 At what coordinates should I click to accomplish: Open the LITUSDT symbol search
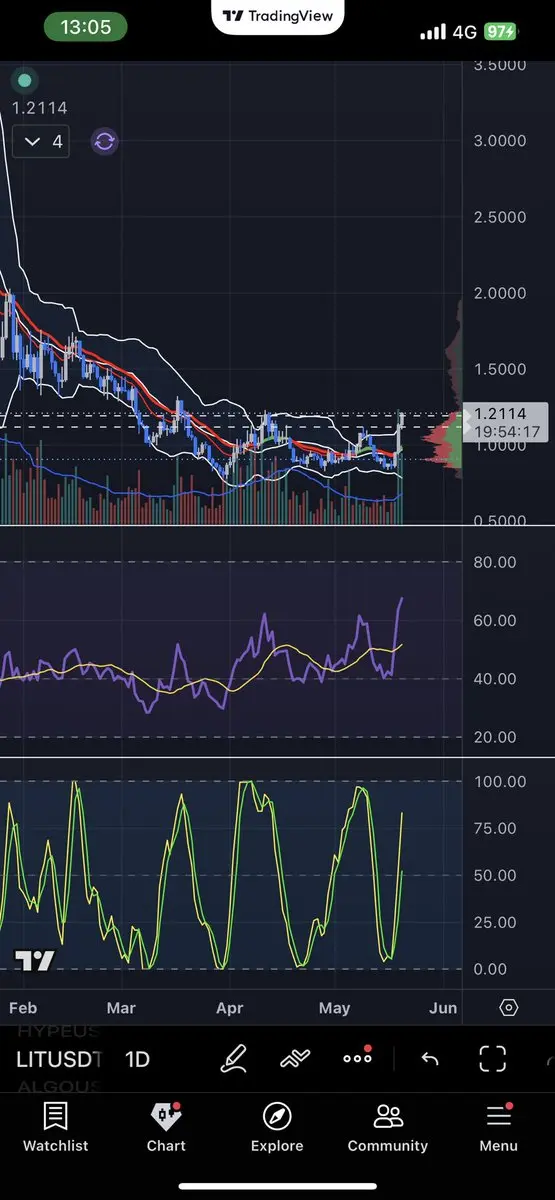click(x=59, y=1059)
